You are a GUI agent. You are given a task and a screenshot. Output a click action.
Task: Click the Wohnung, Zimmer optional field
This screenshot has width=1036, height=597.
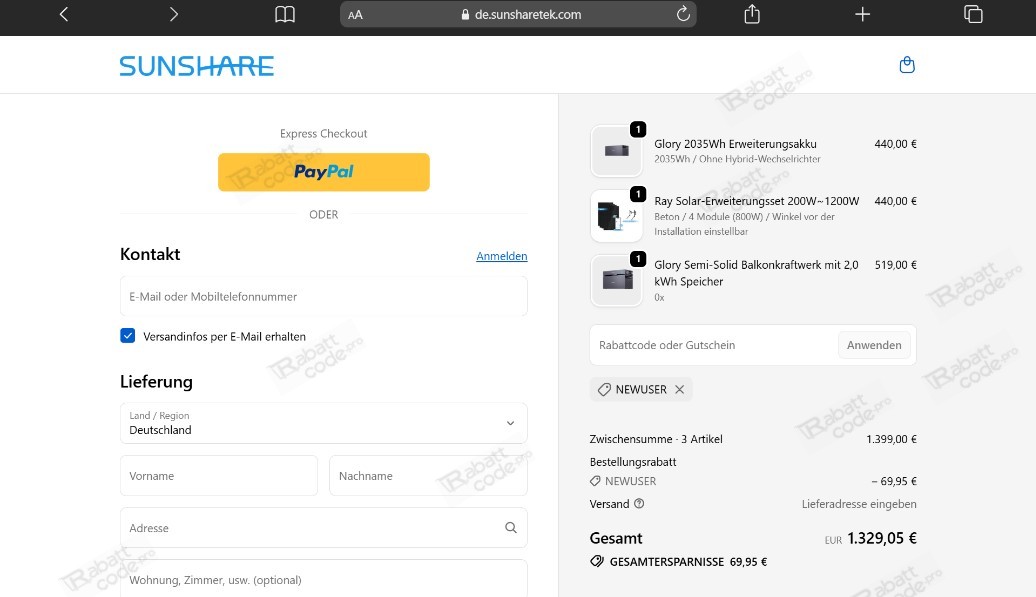(x=324, y=579)
